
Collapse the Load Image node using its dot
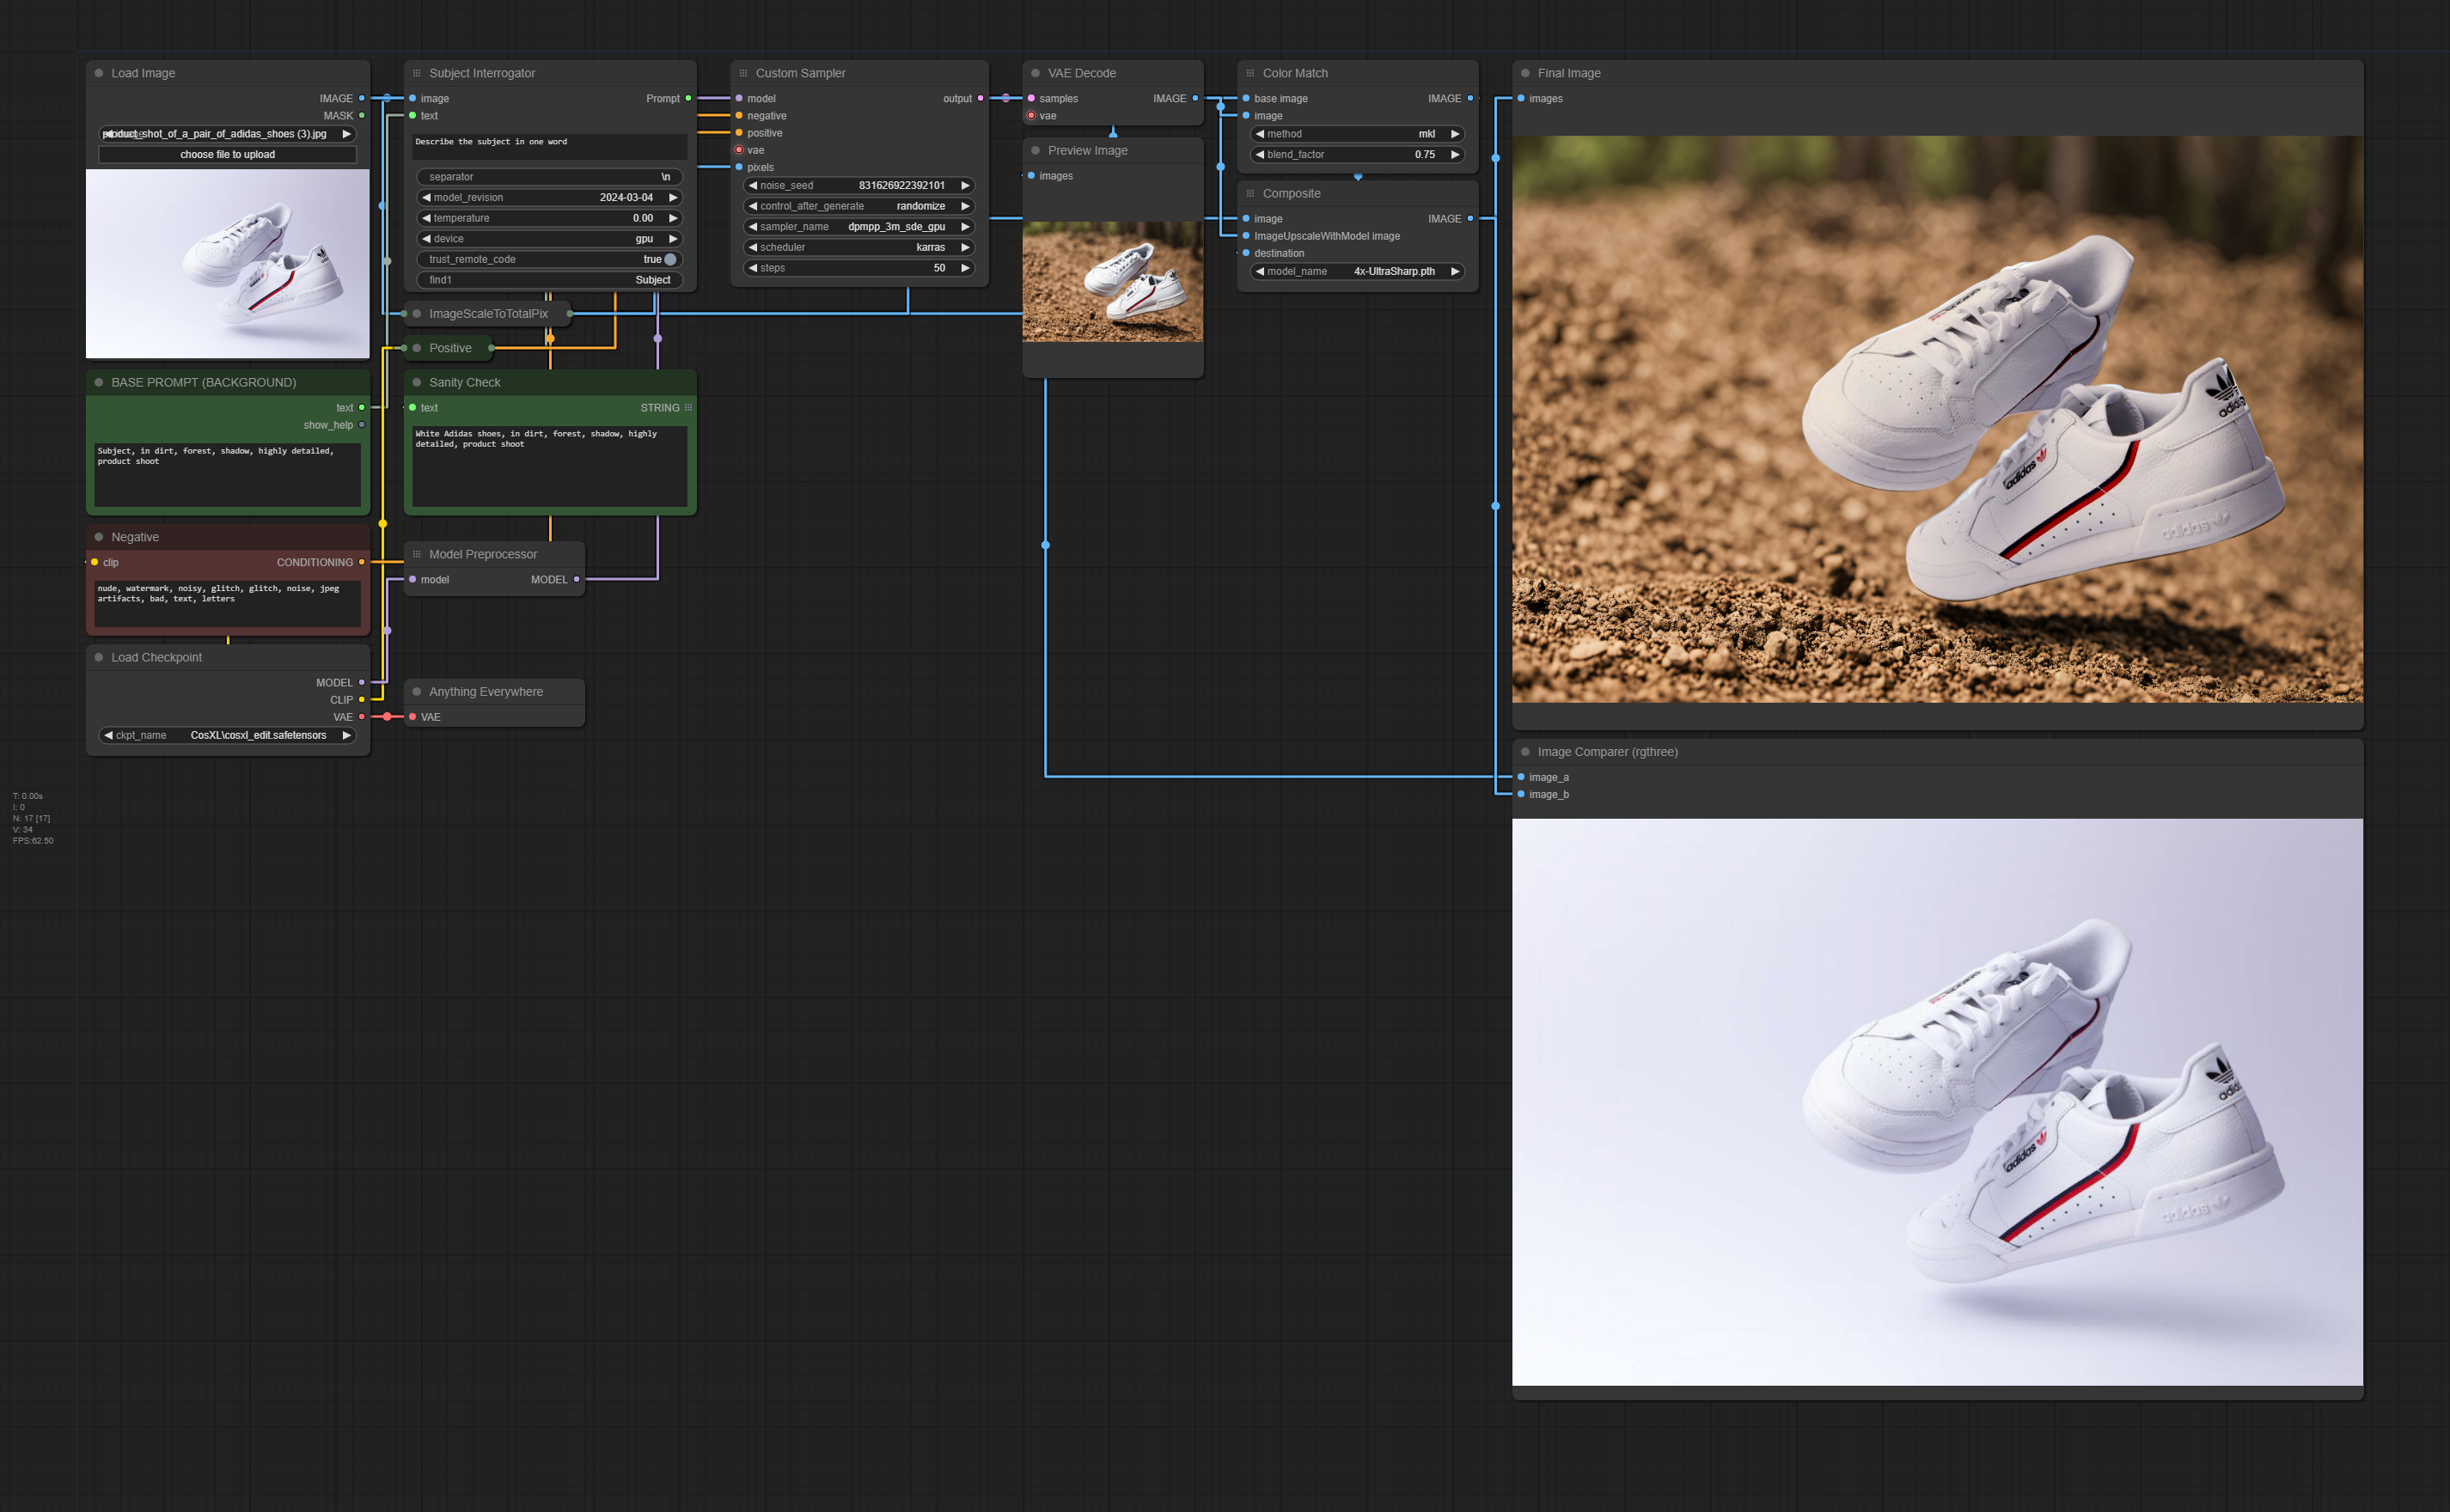tap(99, 73)
